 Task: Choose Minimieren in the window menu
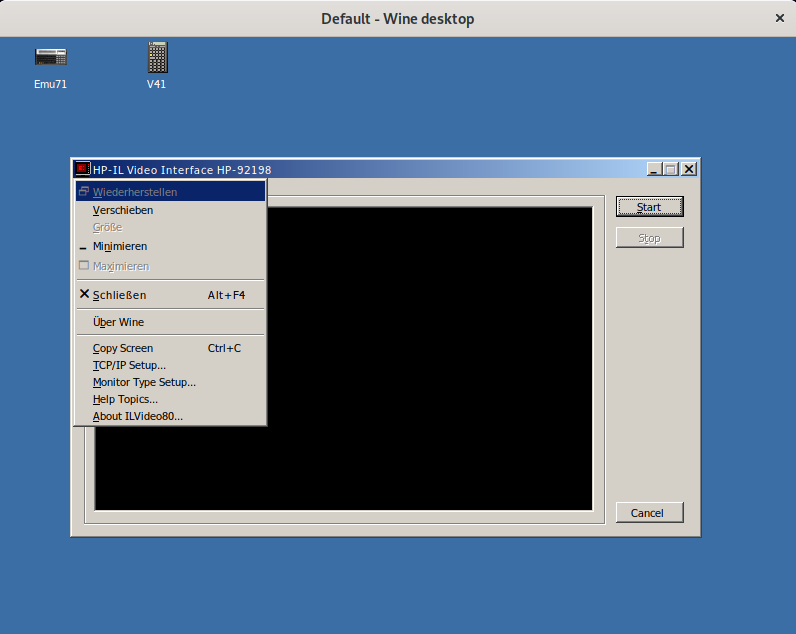[x=120, y=246]
